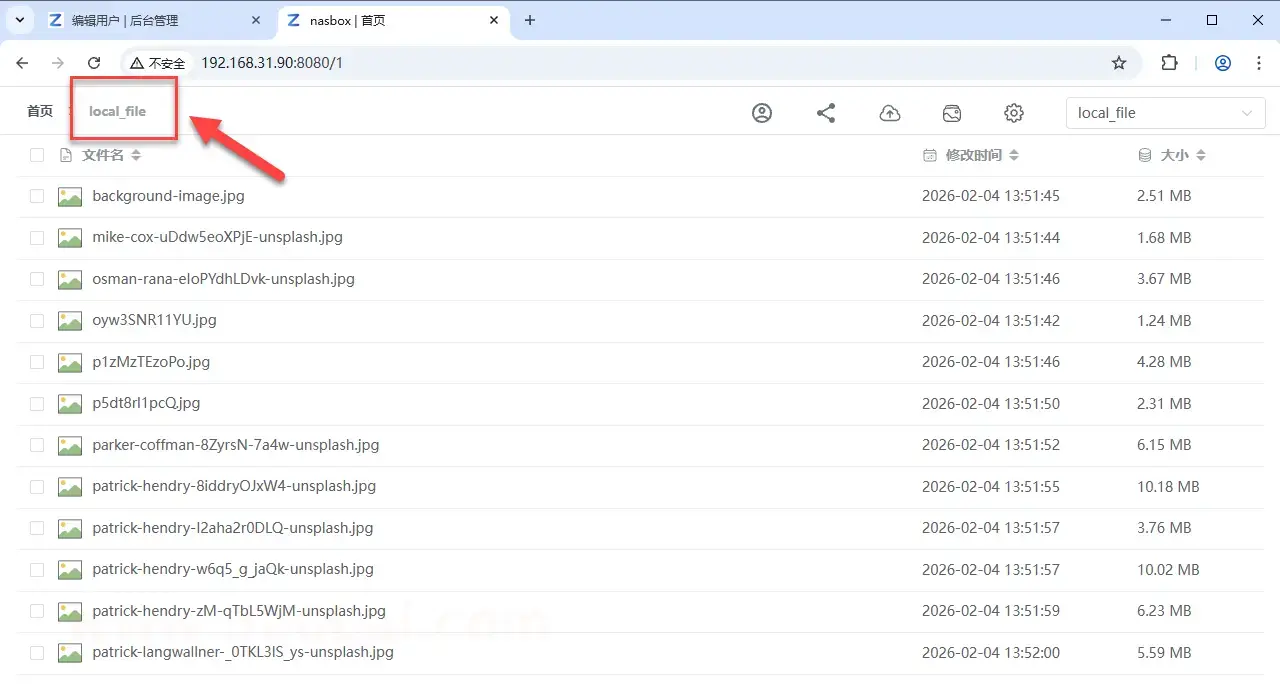Click the browser extensions puzzle icon
Viewport: 1280px width, 686px height.
[1169, 63]
